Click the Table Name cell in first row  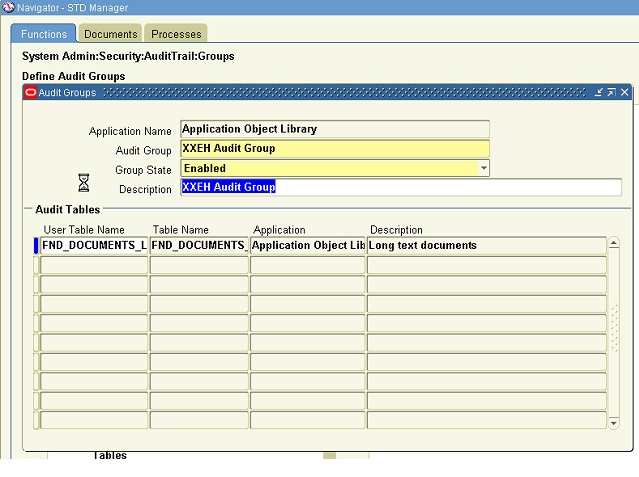198,245
